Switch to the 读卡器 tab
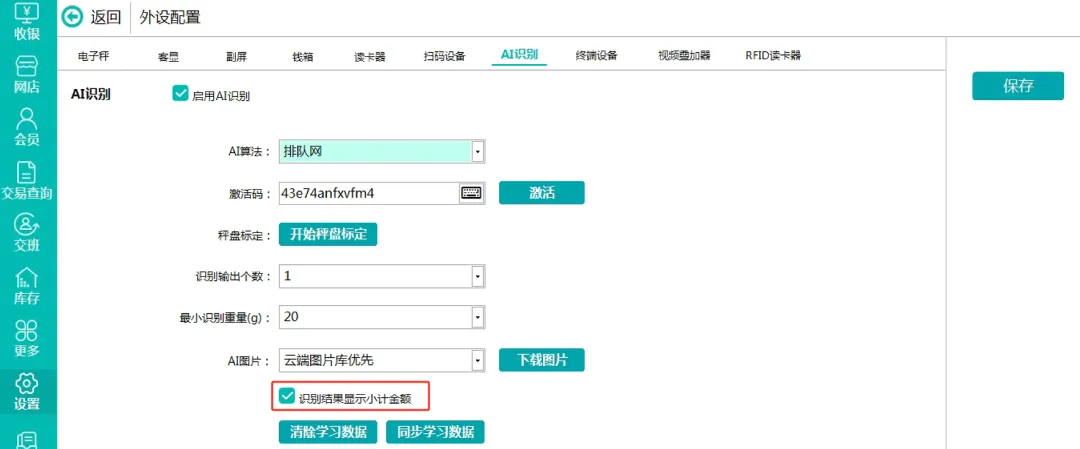Image resolution: width=1080 pixels, height=449 pixels. (370, 56)
